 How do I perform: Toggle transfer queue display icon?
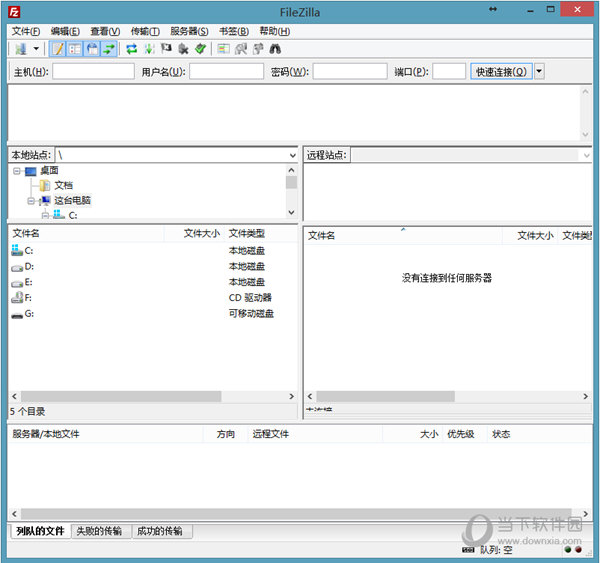109,49
